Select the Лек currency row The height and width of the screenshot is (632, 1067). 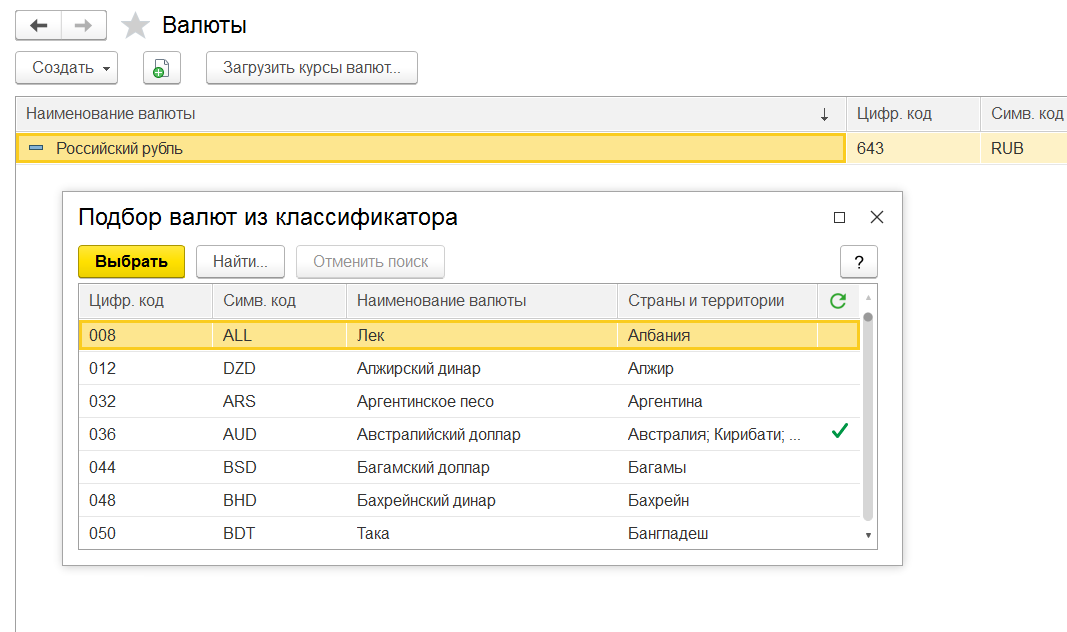tap(470, 335)
